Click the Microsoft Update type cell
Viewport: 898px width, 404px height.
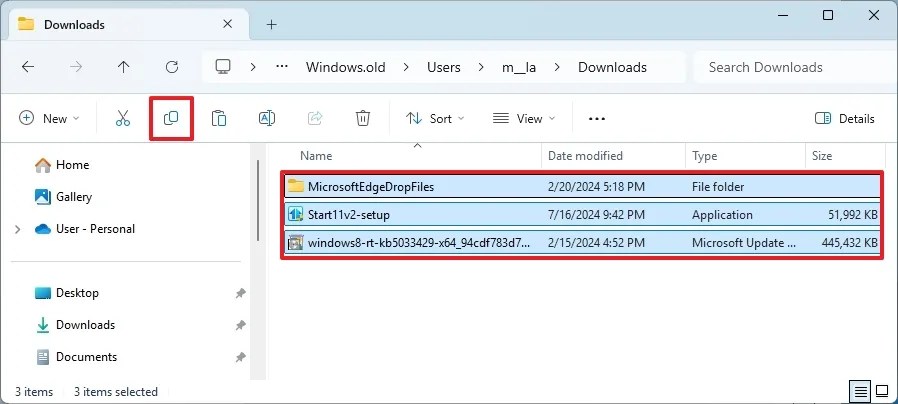coord(744,243)
